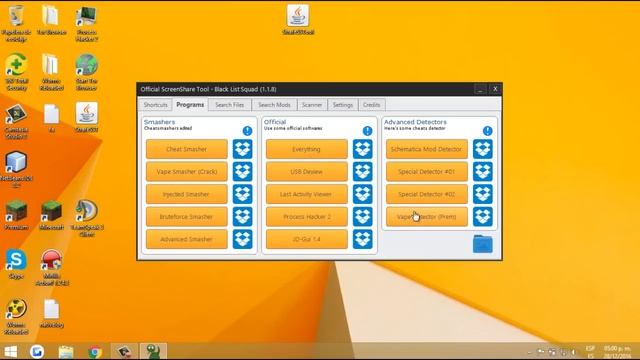Select the Start Tor Browser desktop shortcut
640x360 pixels.
tap(87, 72)
